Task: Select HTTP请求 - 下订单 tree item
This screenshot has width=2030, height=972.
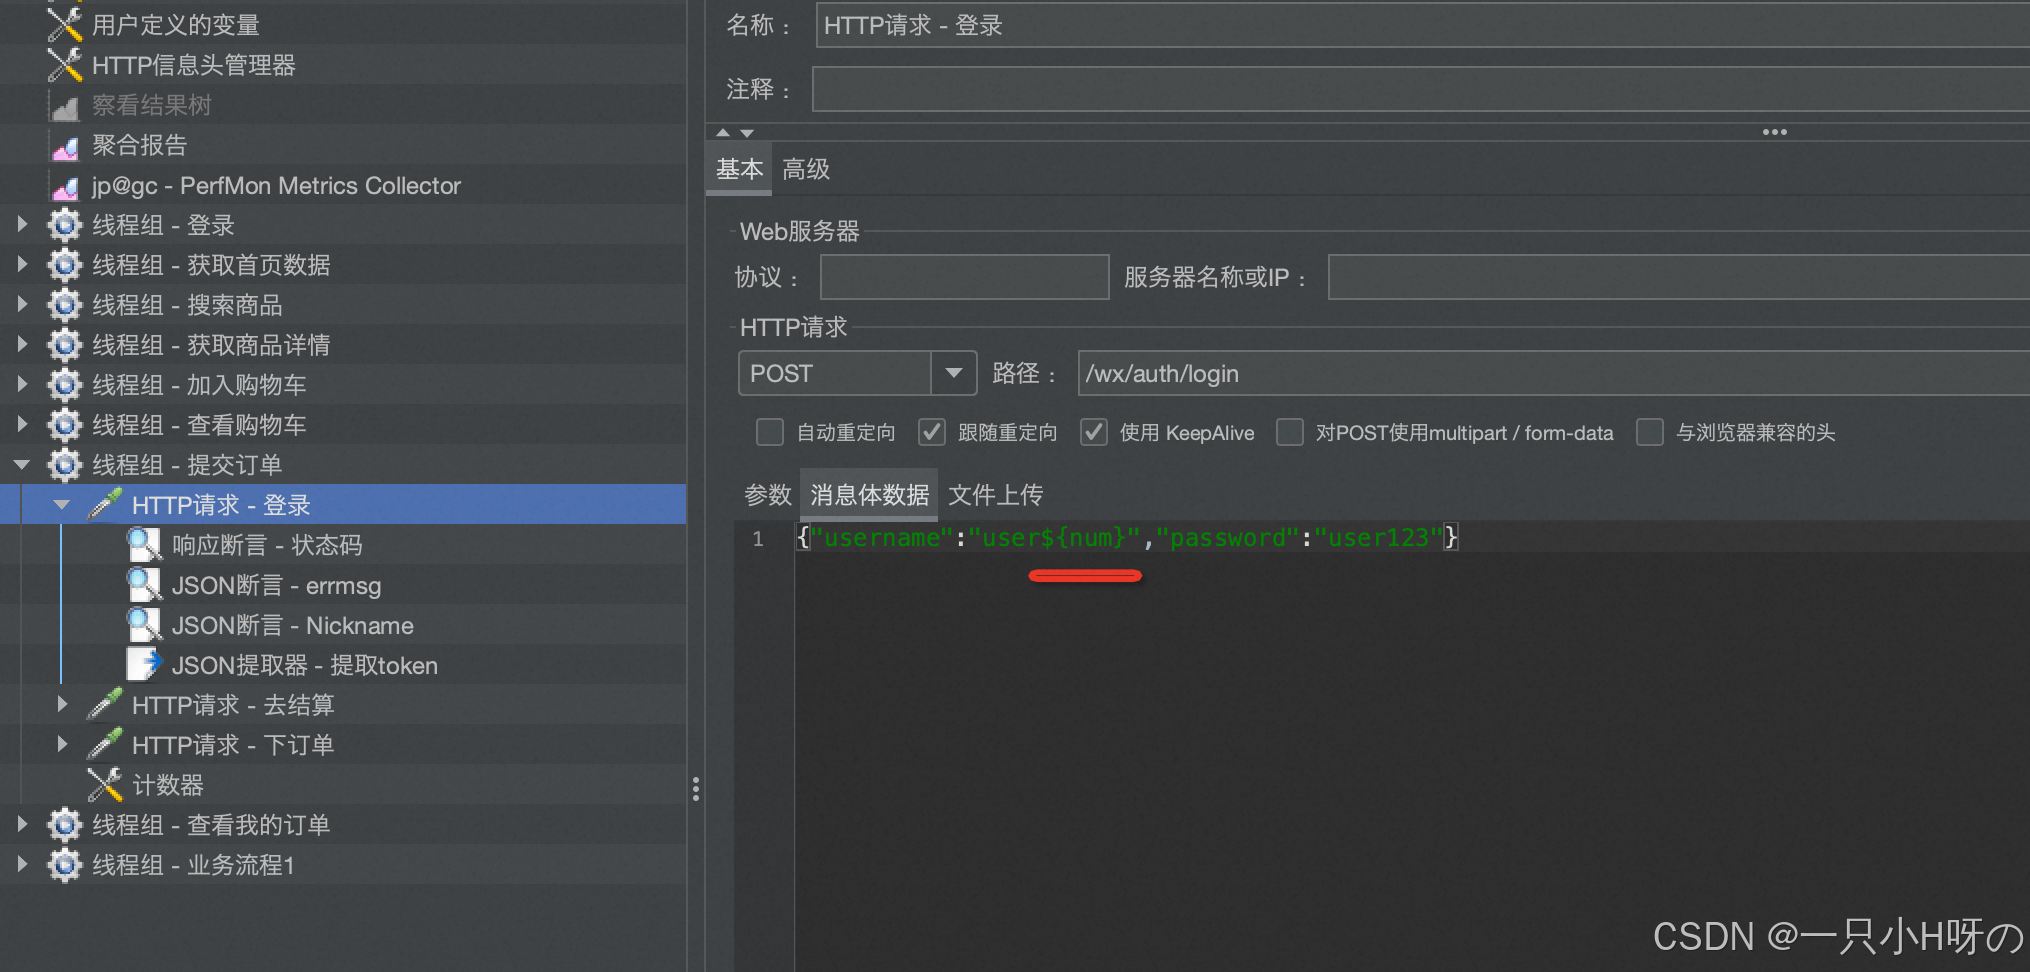Action: point(233,745)
